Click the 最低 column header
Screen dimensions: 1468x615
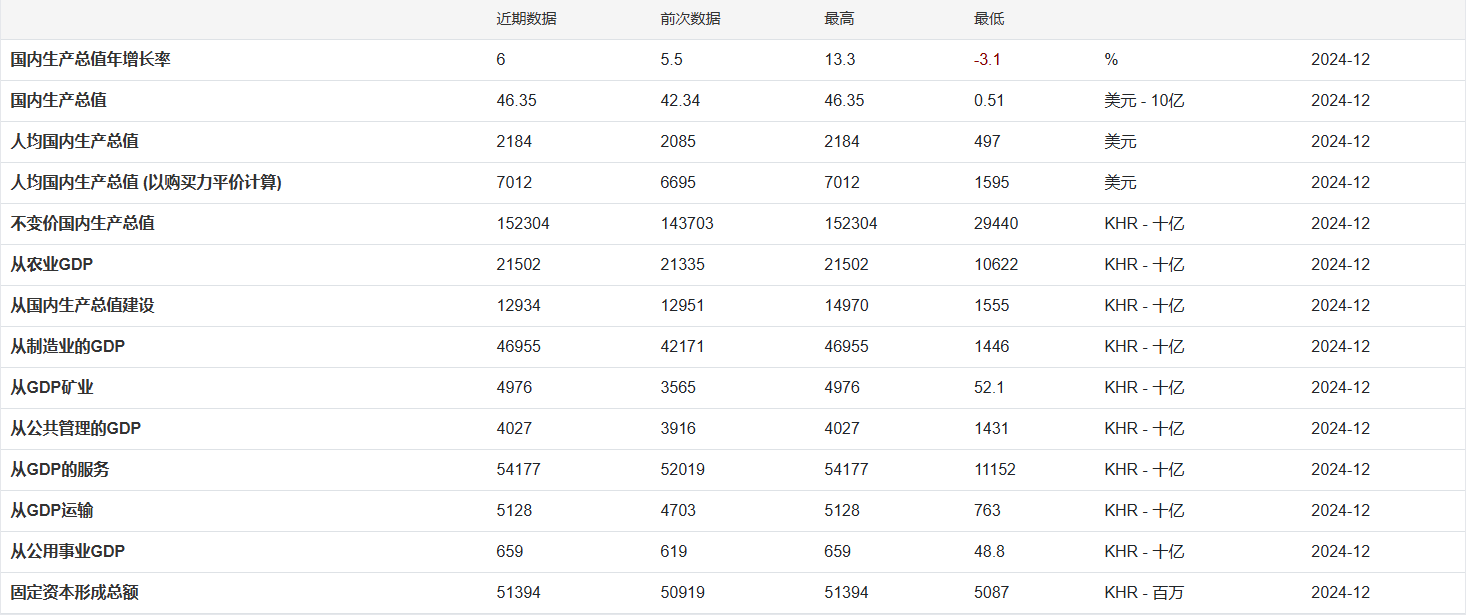[989, 19]
